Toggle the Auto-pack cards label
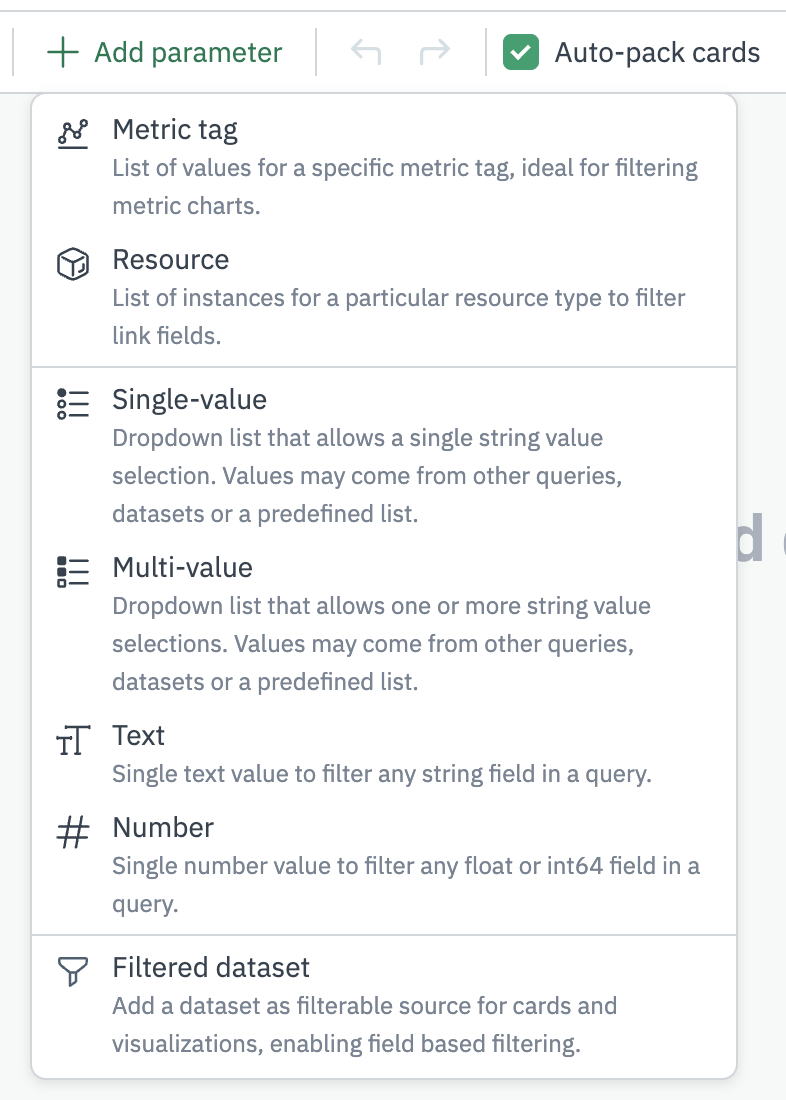The width and height of the screenshot is (786, 1100). (657, 52)
